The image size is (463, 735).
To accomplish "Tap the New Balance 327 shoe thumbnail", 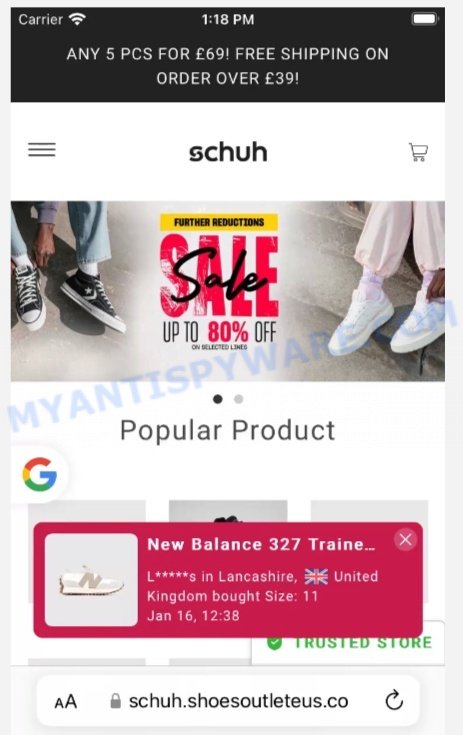I will (91, 580).
